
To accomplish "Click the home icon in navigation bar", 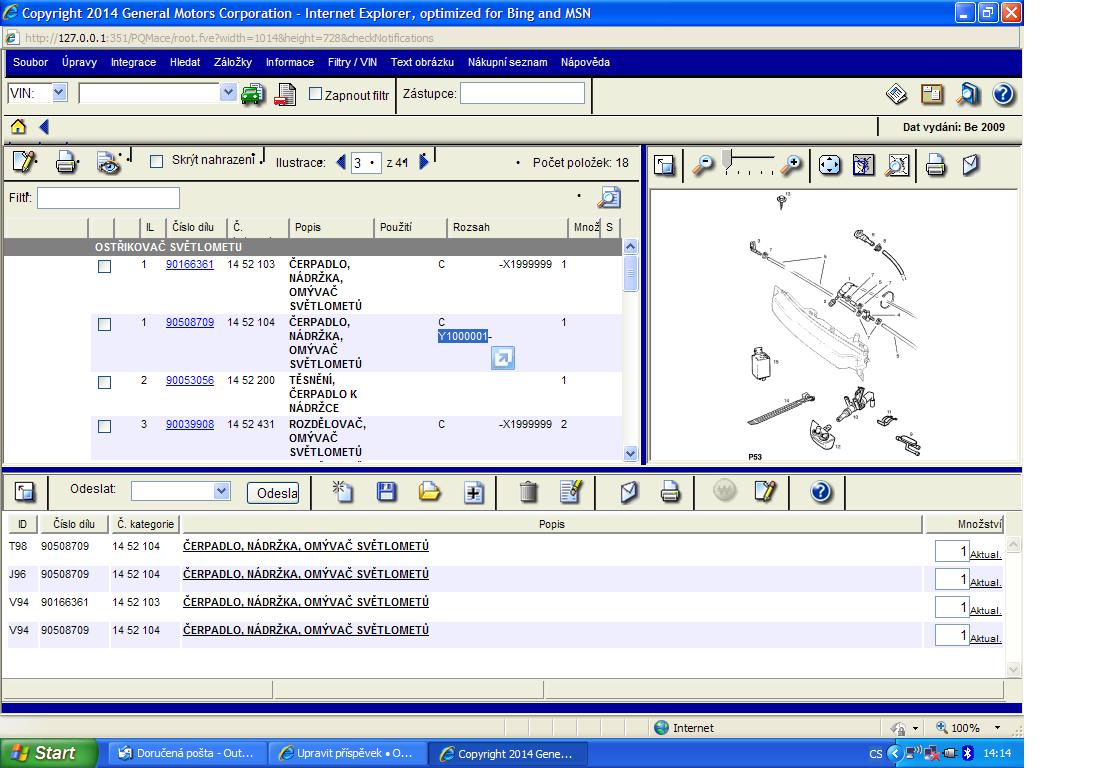I will (18, 127).
